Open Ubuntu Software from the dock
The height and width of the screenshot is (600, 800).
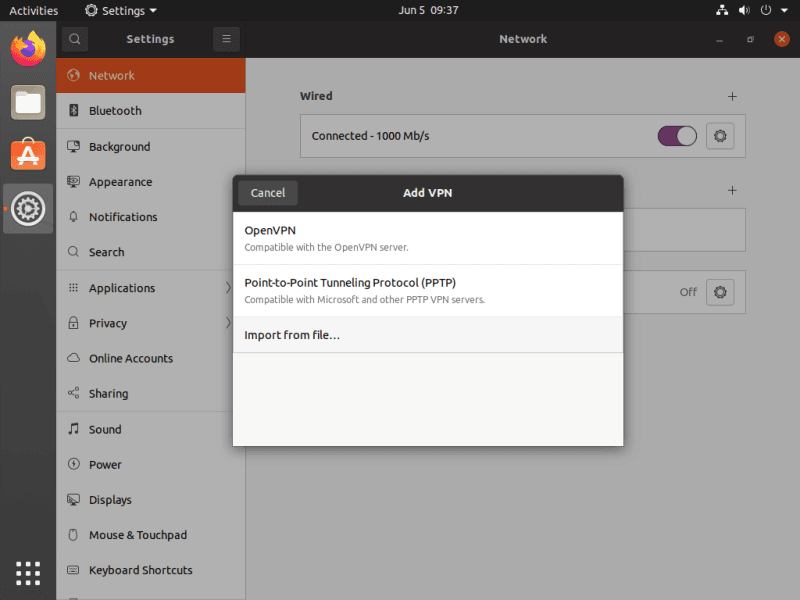28,154
